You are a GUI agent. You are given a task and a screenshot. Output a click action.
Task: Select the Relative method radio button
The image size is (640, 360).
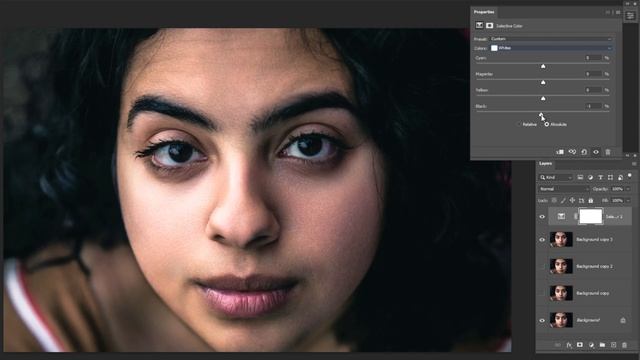[519, 124]
